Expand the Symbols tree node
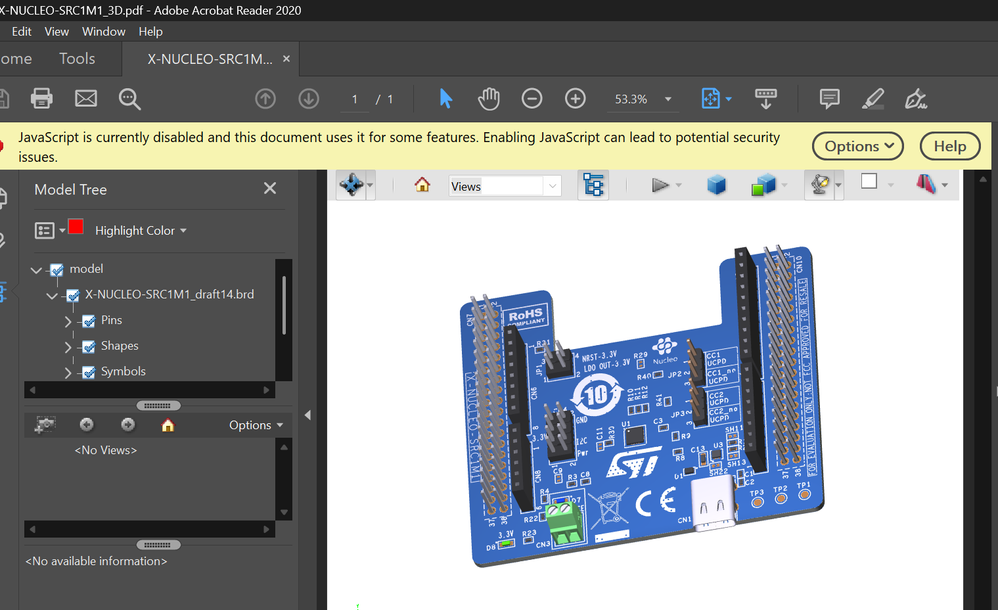Screen dimensions: 998x610 tap(68, 372)
